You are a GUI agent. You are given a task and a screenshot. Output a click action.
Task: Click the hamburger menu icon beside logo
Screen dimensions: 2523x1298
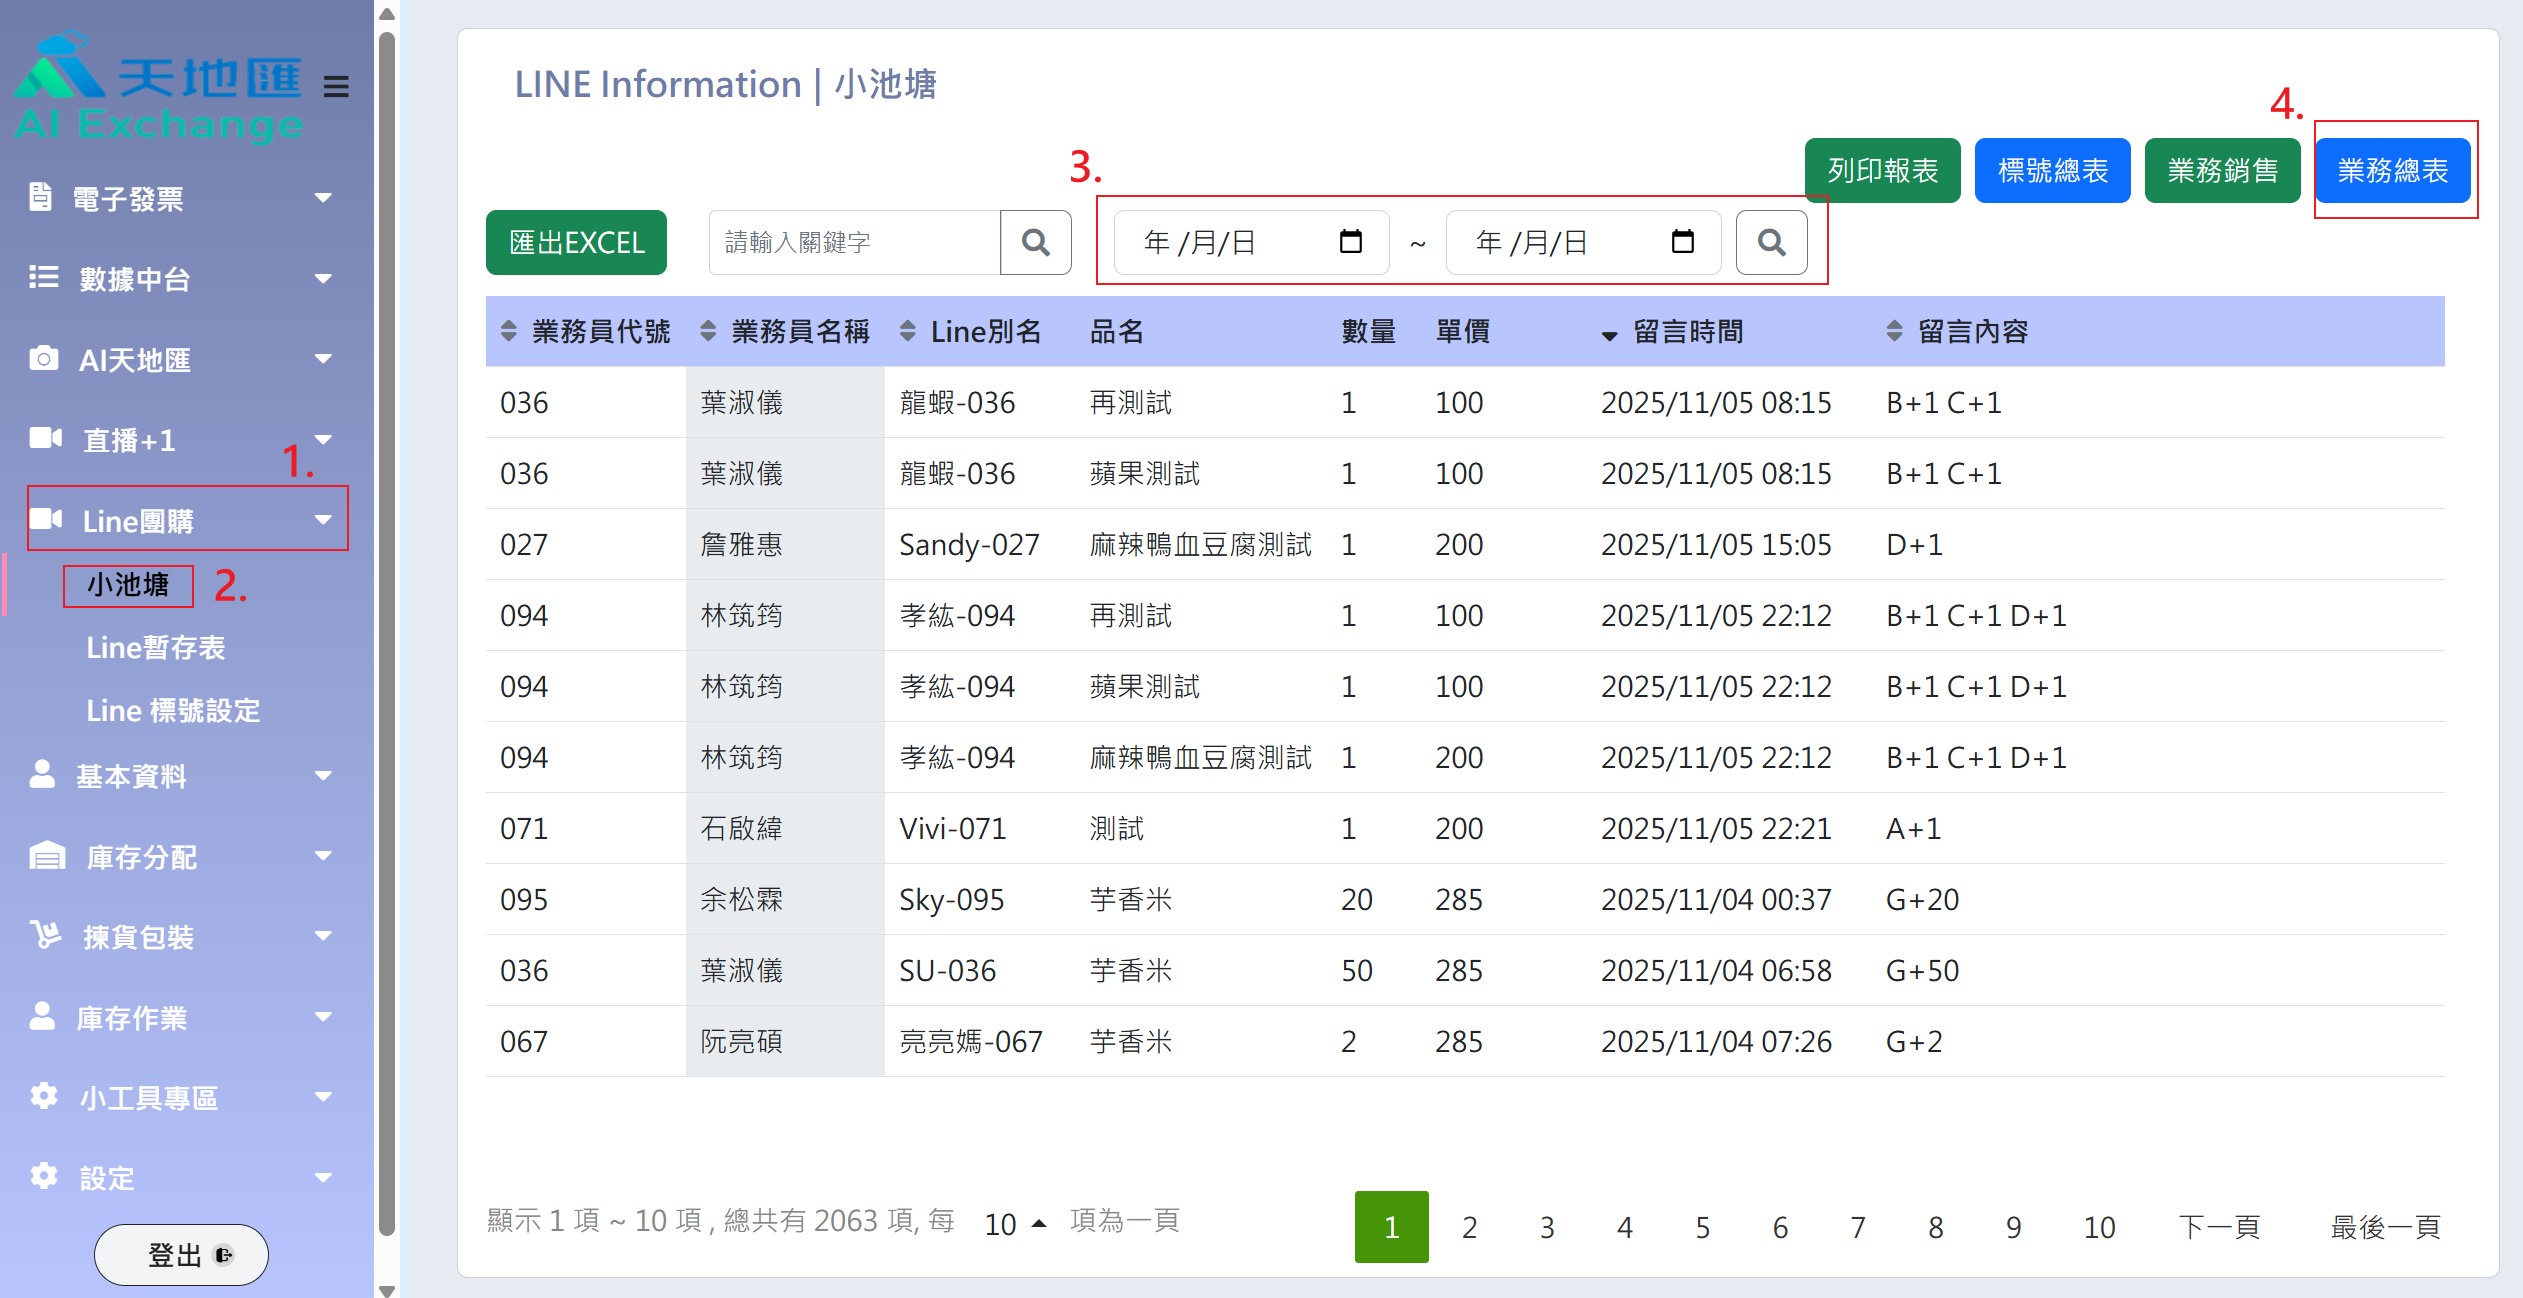click(336, 87)
